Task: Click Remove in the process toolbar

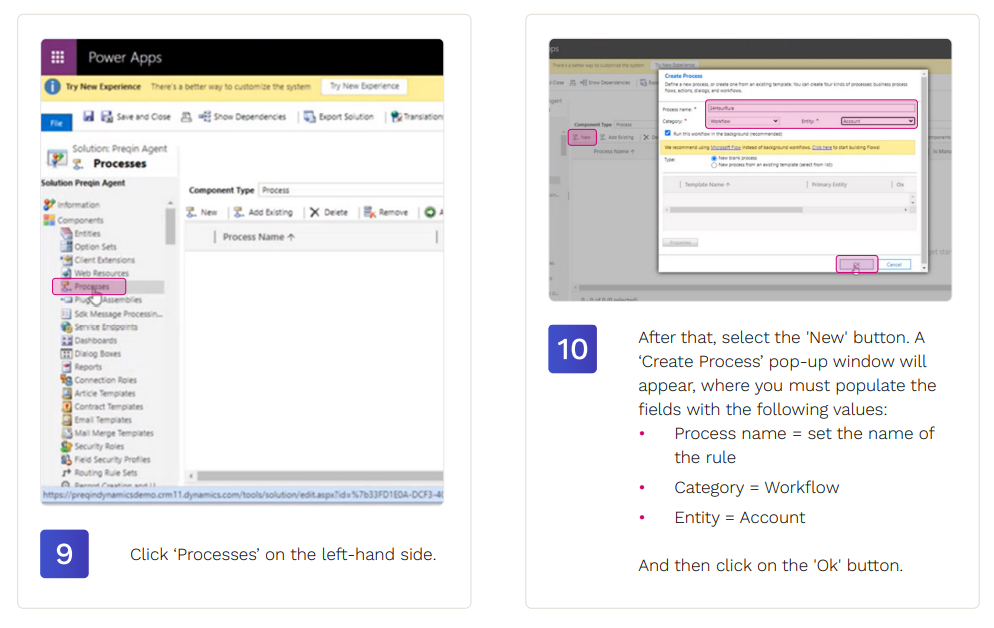Action: click(x=386, y=212)
